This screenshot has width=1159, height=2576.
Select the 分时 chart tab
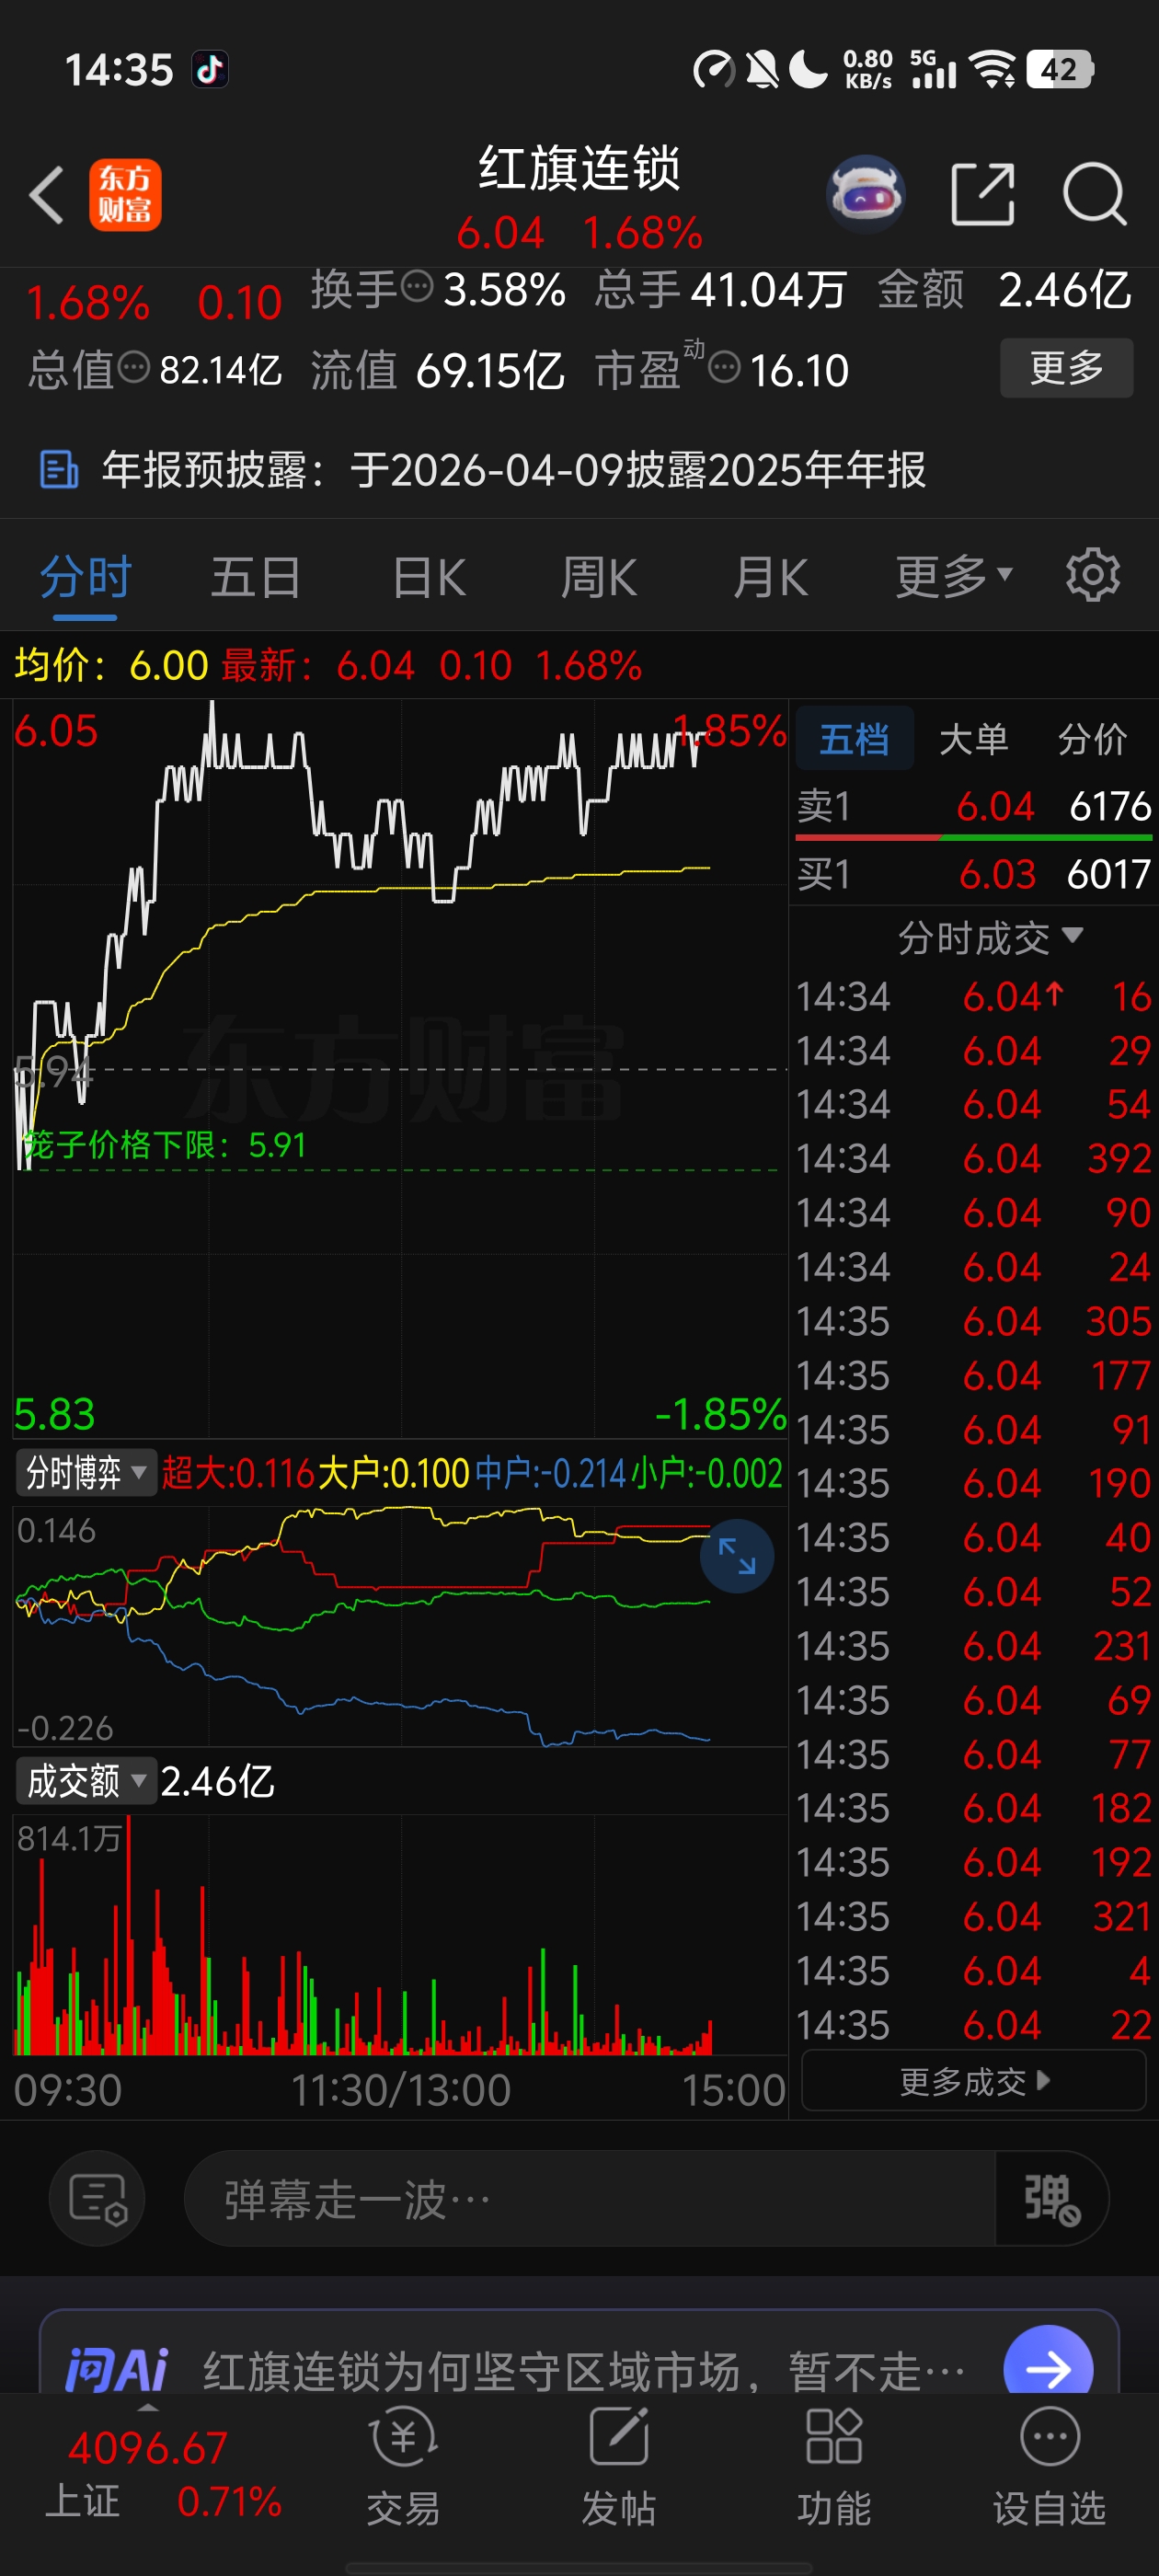point(86,577)
